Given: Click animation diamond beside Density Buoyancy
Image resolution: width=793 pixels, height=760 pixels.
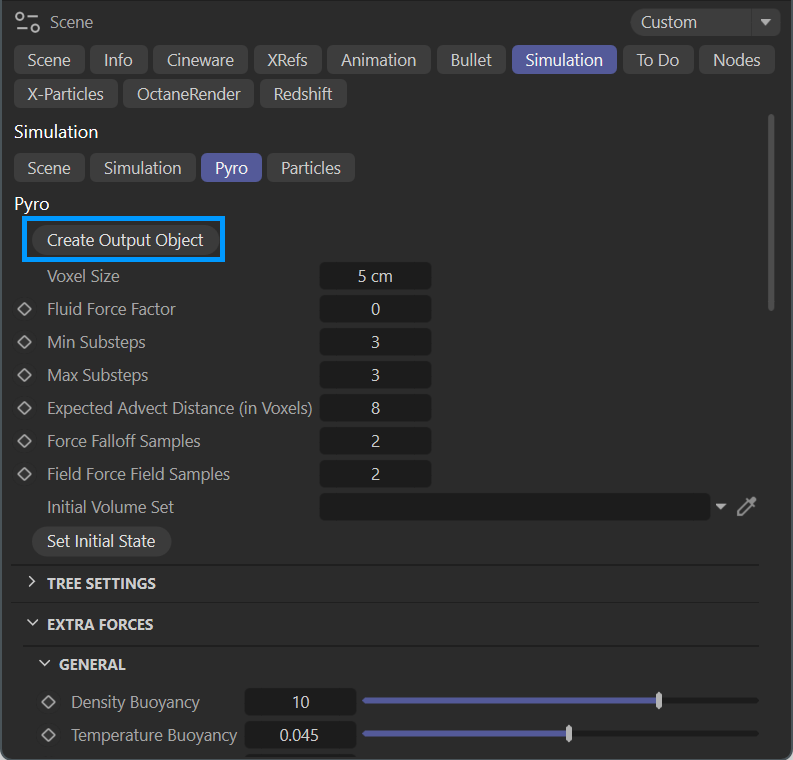Looking at the screenshot, I should pos(48,702).
